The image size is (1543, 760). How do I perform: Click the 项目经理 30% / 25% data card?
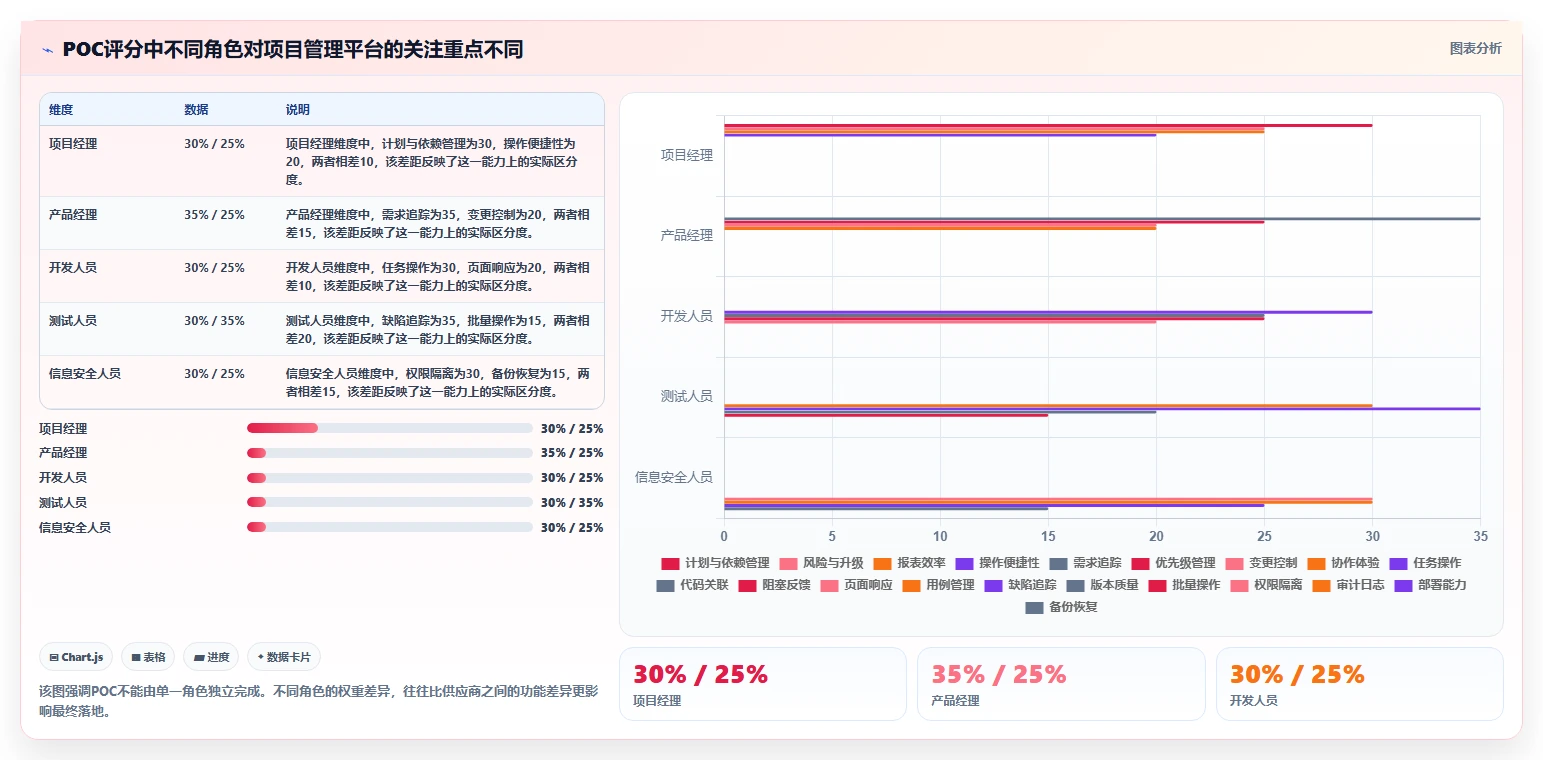click(x=763, y=684)
